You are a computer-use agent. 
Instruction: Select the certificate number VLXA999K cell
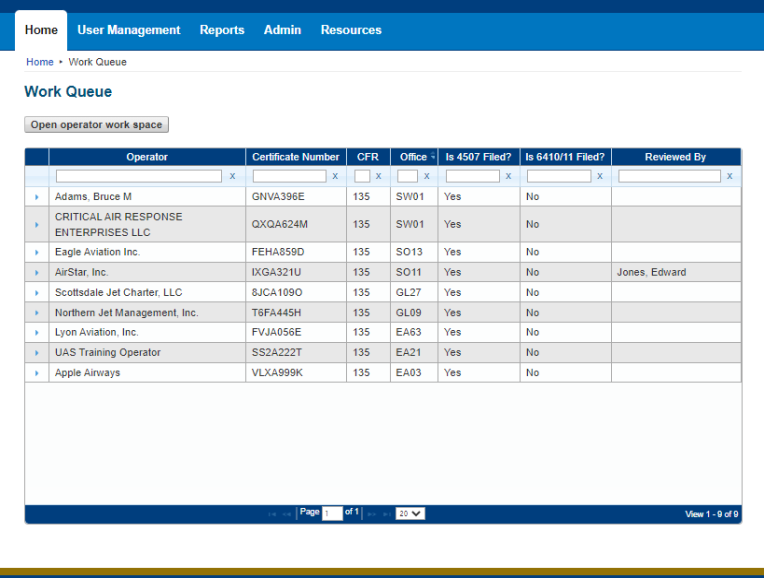pyautogui.click(x=296, y=373)
